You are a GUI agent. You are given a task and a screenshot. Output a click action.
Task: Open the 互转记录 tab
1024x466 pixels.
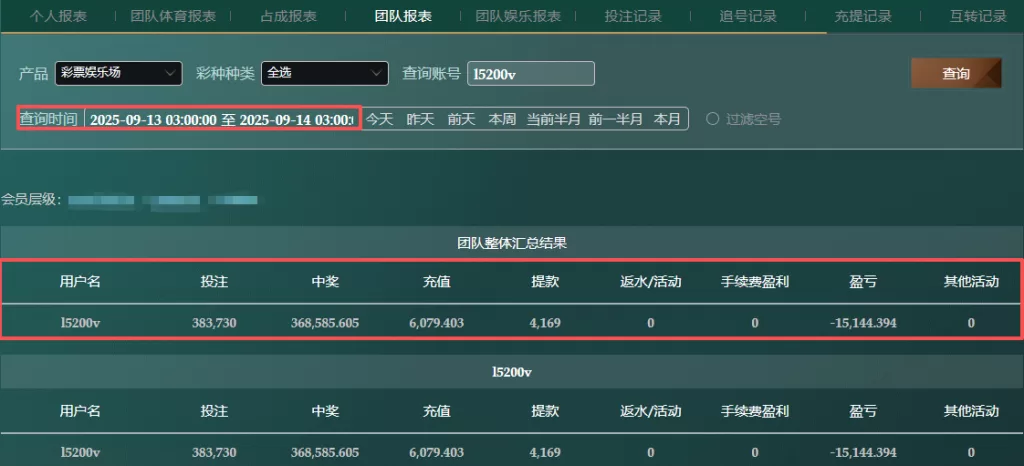point(978,16)
